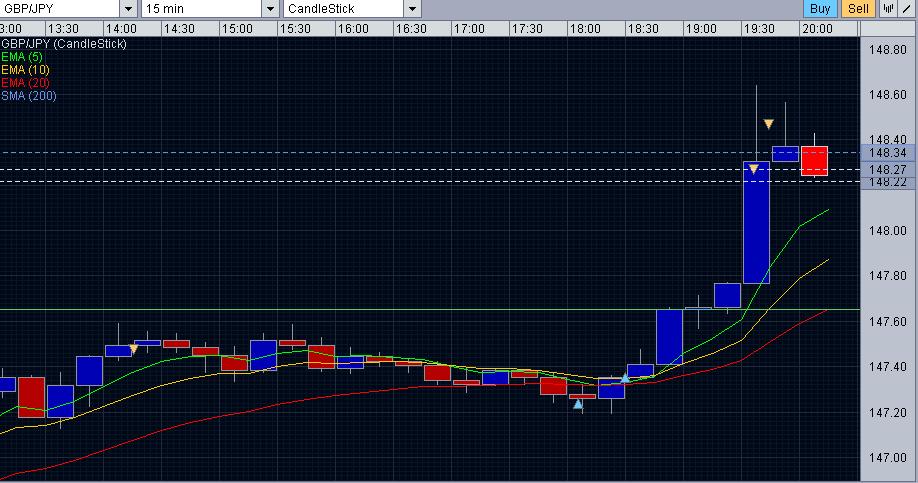
Task: Click the sell marker on the 19:30 candle
Action: click(754, 169)
